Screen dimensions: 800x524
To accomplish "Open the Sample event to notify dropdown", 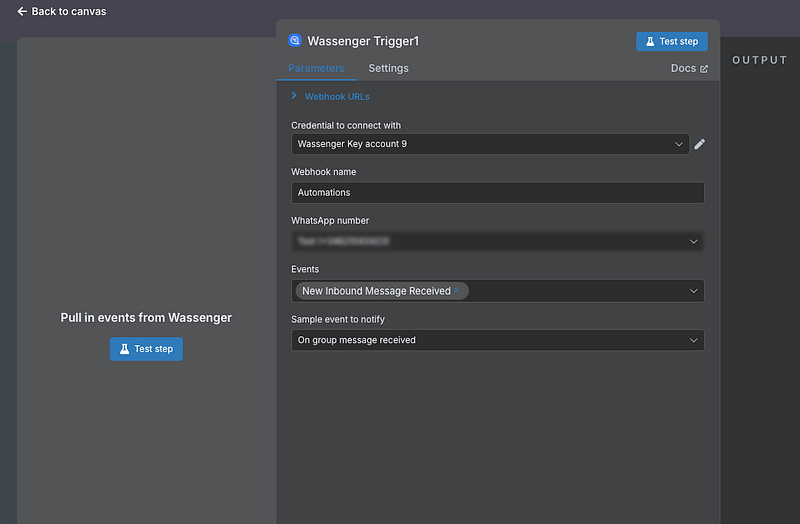I will pos(497,340).
